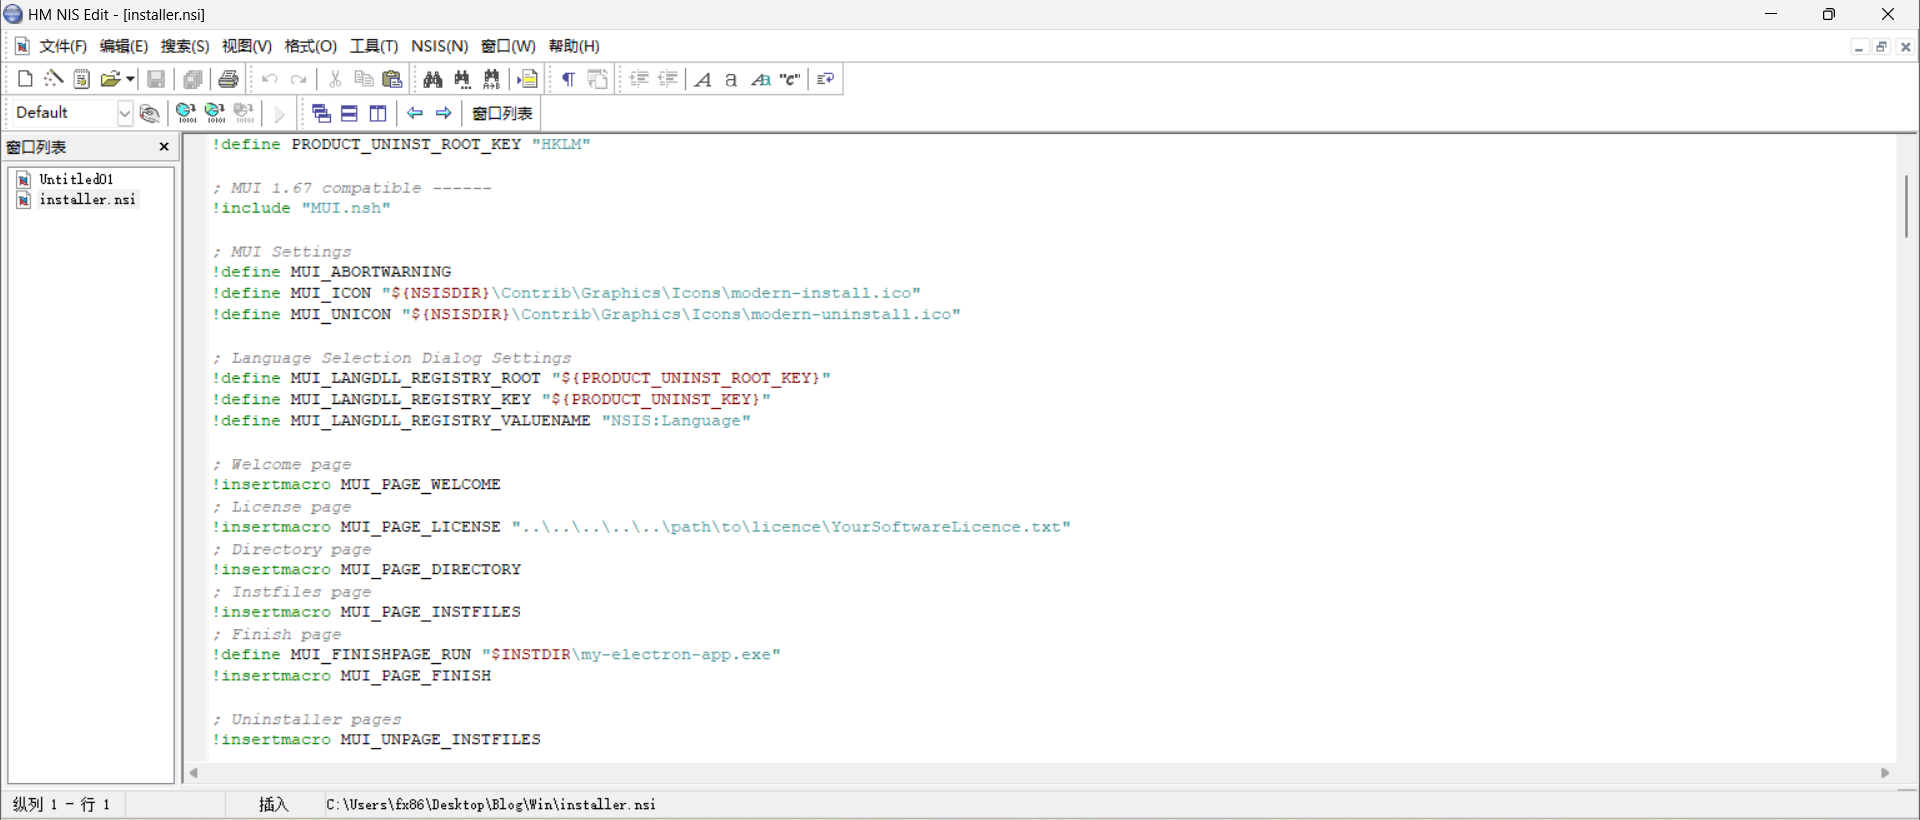Open the 工具(T) menu
1920x820 pixels.
tap(374, 46)
